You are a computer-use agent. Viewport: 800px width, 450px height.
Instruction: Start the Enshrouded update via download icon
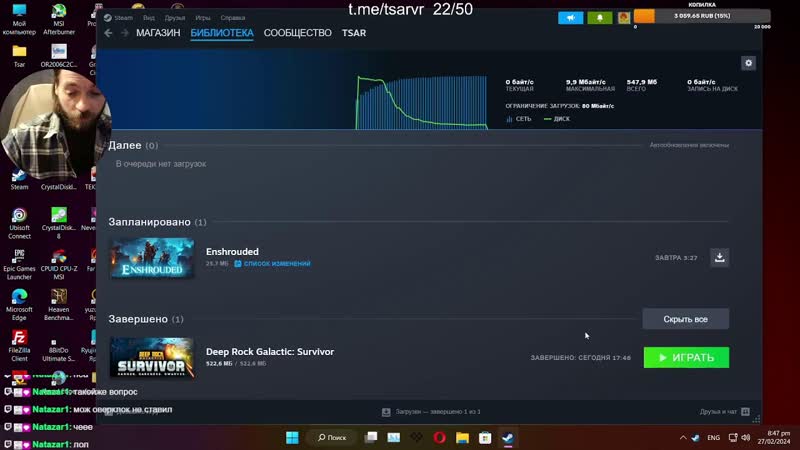pyautogui.click(x=719, y=257)
